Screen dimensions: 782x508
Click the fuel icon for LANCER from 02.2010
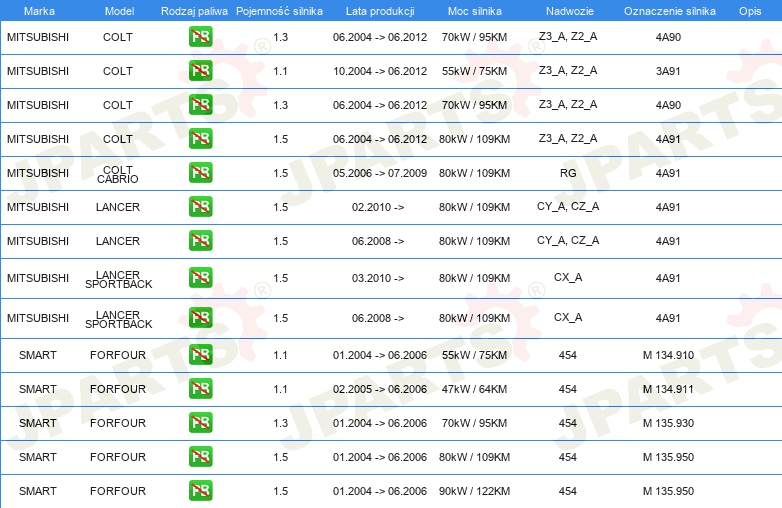(200, 206)
